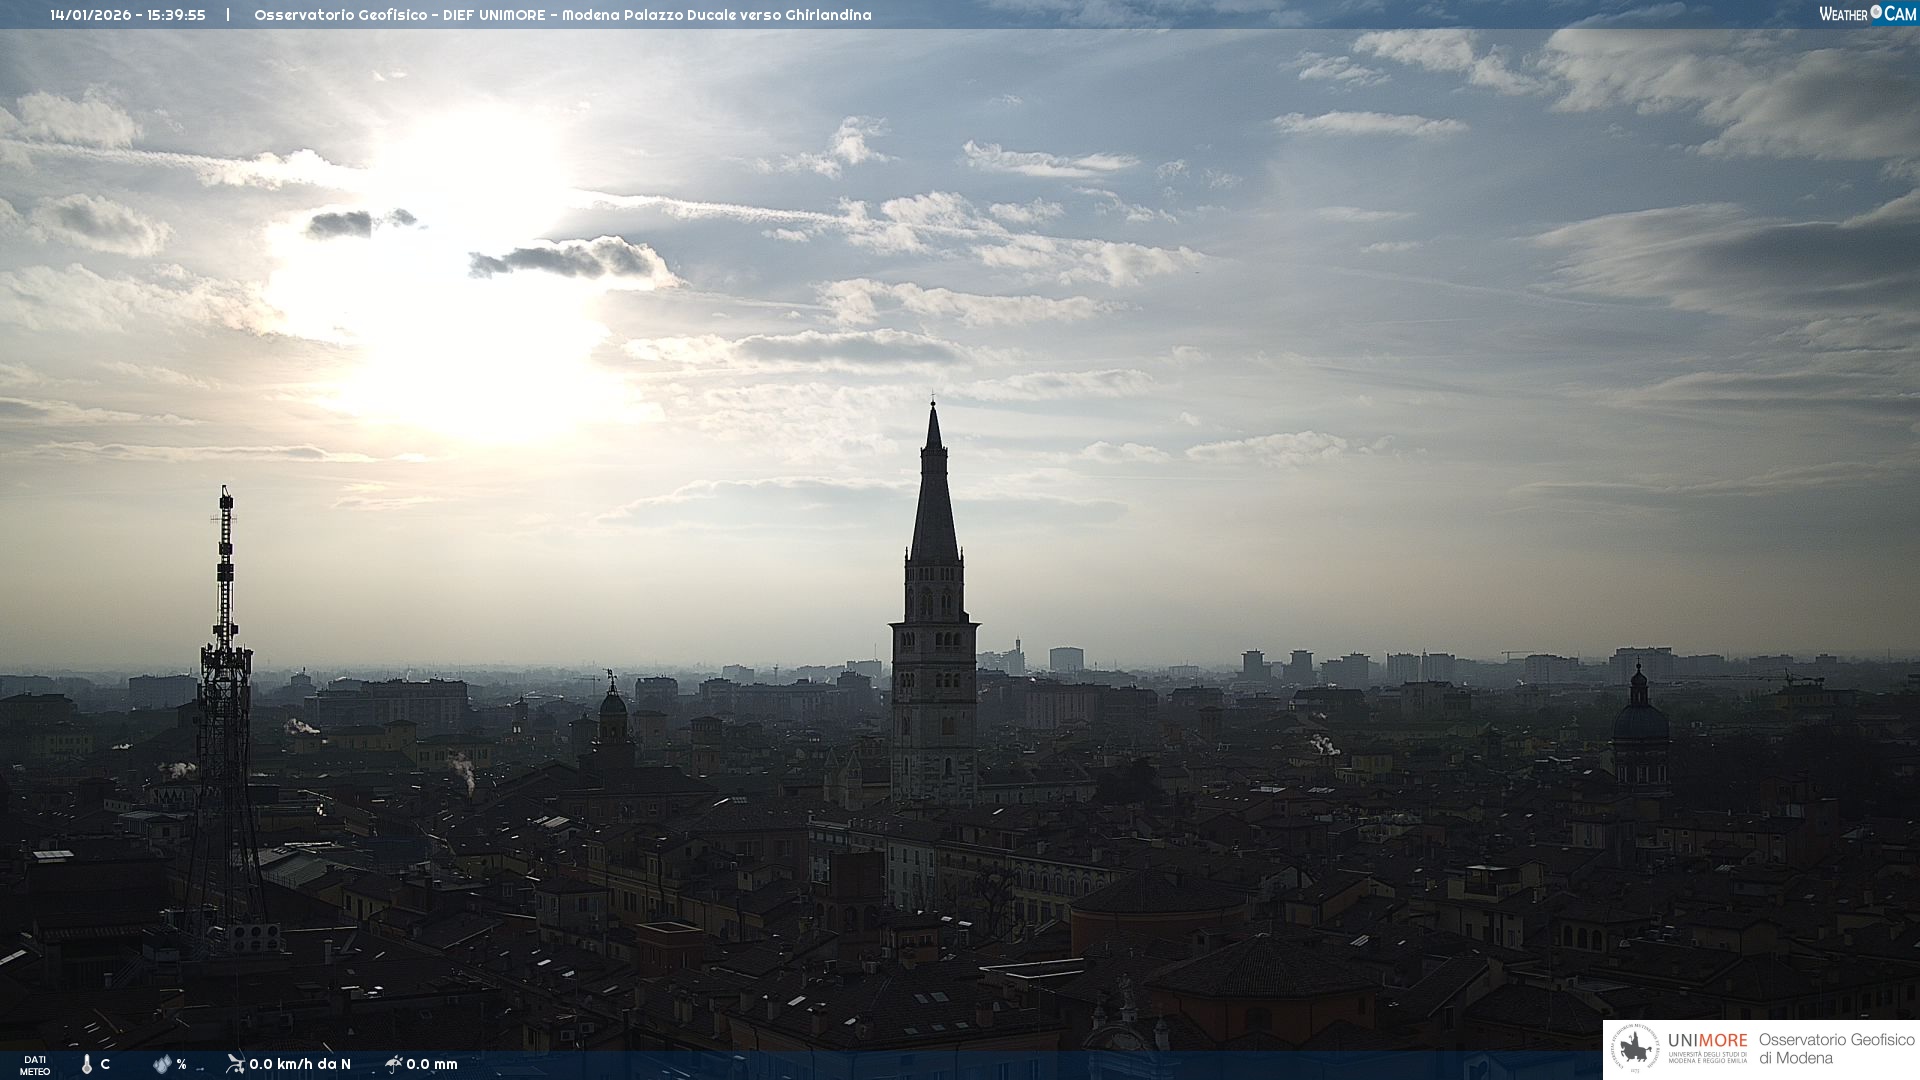Image resolution: width=1920 pixels, height=1080 pixels.
Task: Click the temperature C value
Action: (x=105, y=1064)
